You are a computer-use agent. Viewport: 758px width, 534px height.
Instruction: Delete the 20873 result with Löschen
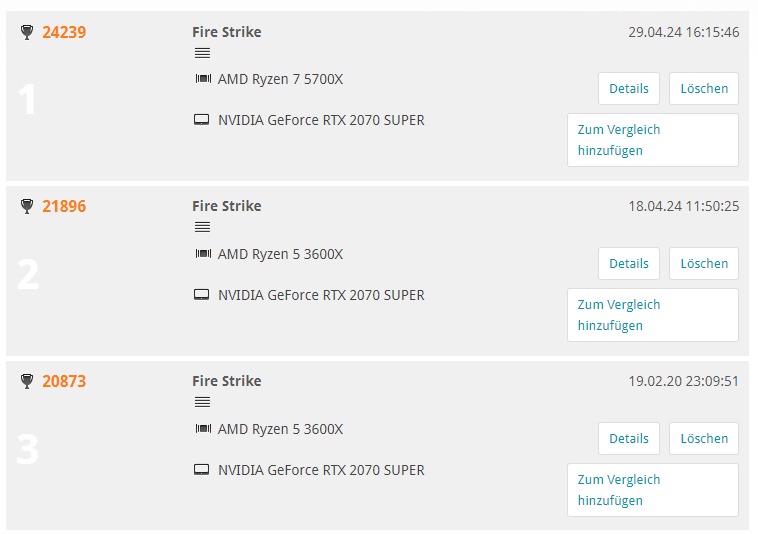704,438
